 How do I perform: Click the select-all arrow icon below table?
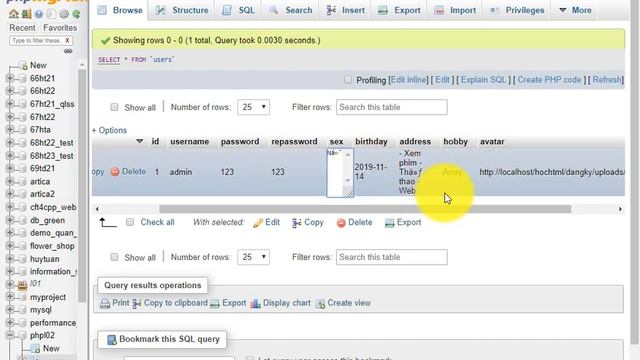(108, 222)
